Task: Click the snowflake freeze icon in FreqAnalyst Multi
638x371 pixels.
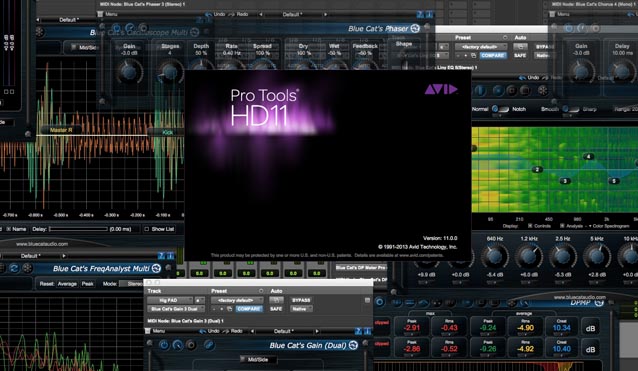Action: click(27, 268)
